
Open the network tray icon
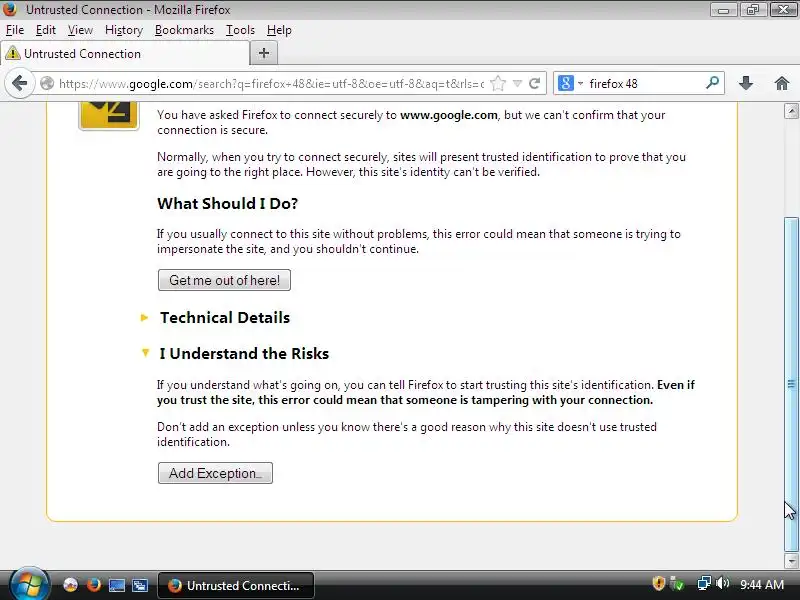(704, 584)
